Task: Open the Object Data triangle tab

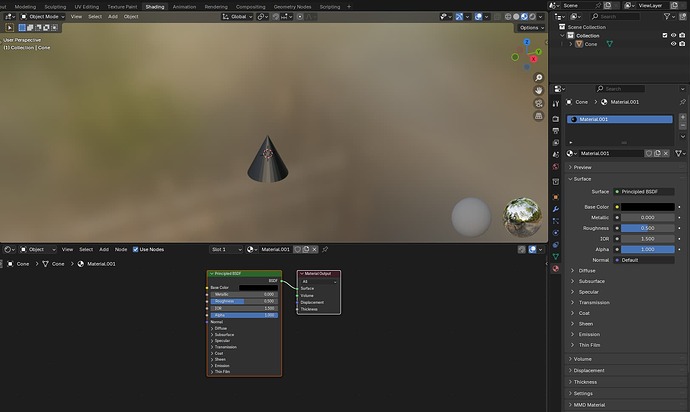Action: 556,257
